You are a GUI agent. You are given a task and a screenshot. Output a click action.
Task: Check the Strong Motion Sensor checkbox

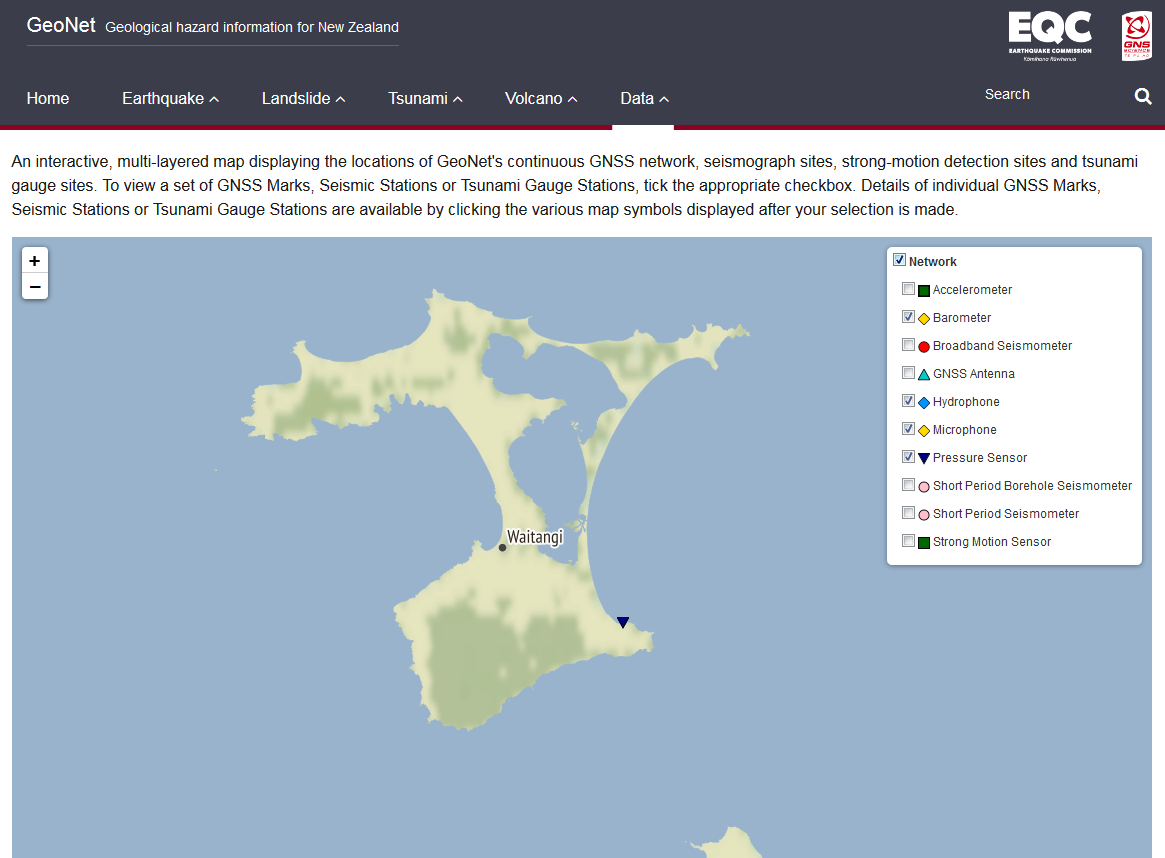click(908, 540)
